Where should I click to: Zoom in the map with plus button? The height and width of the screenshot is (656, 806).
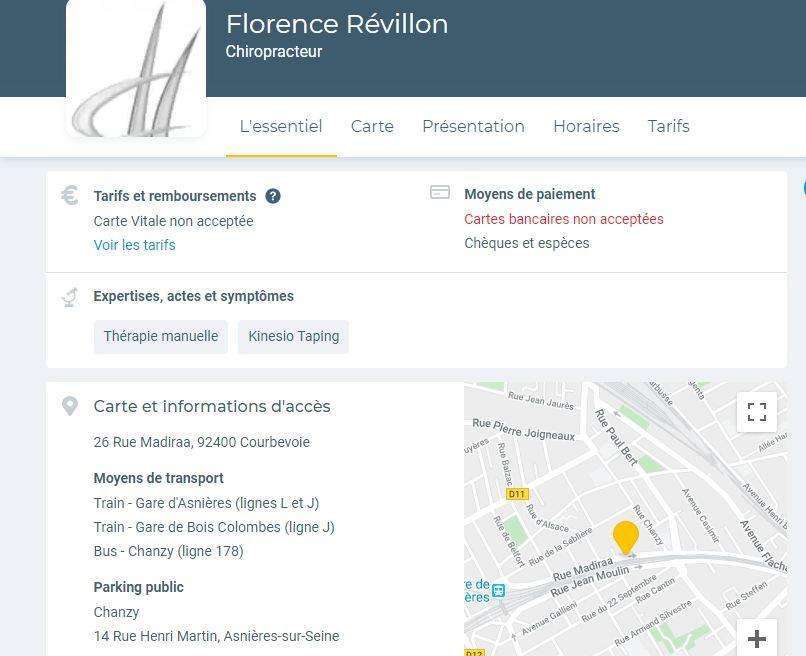coord(757,639)
